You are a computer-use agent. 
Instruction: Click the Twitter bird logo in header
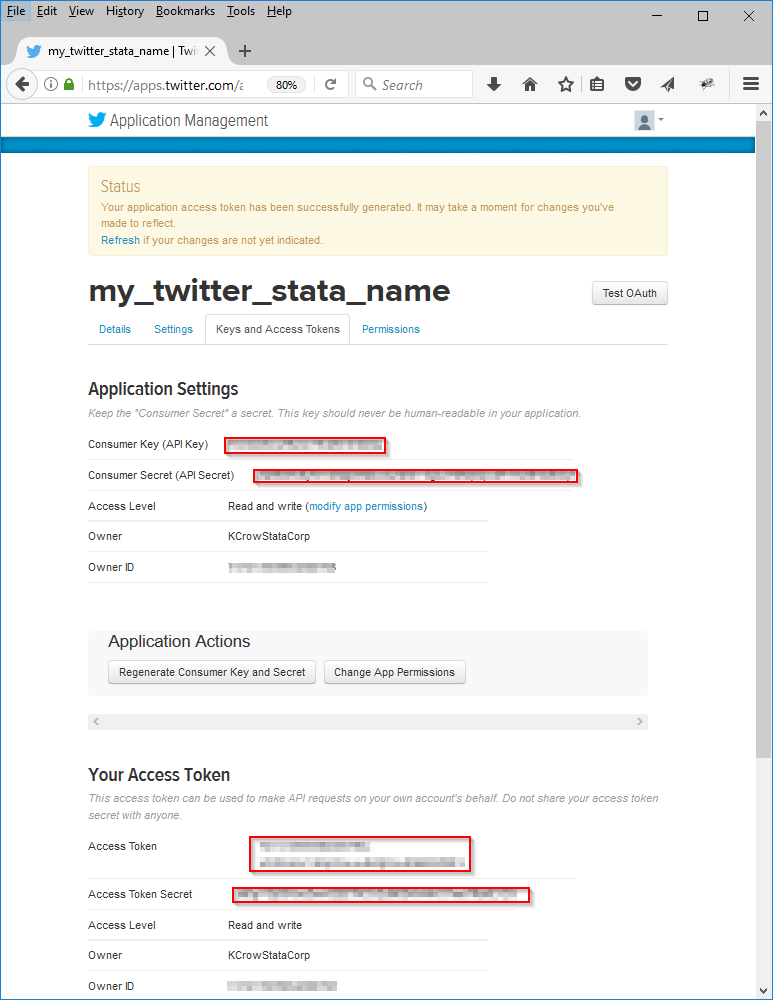[97, 120]
